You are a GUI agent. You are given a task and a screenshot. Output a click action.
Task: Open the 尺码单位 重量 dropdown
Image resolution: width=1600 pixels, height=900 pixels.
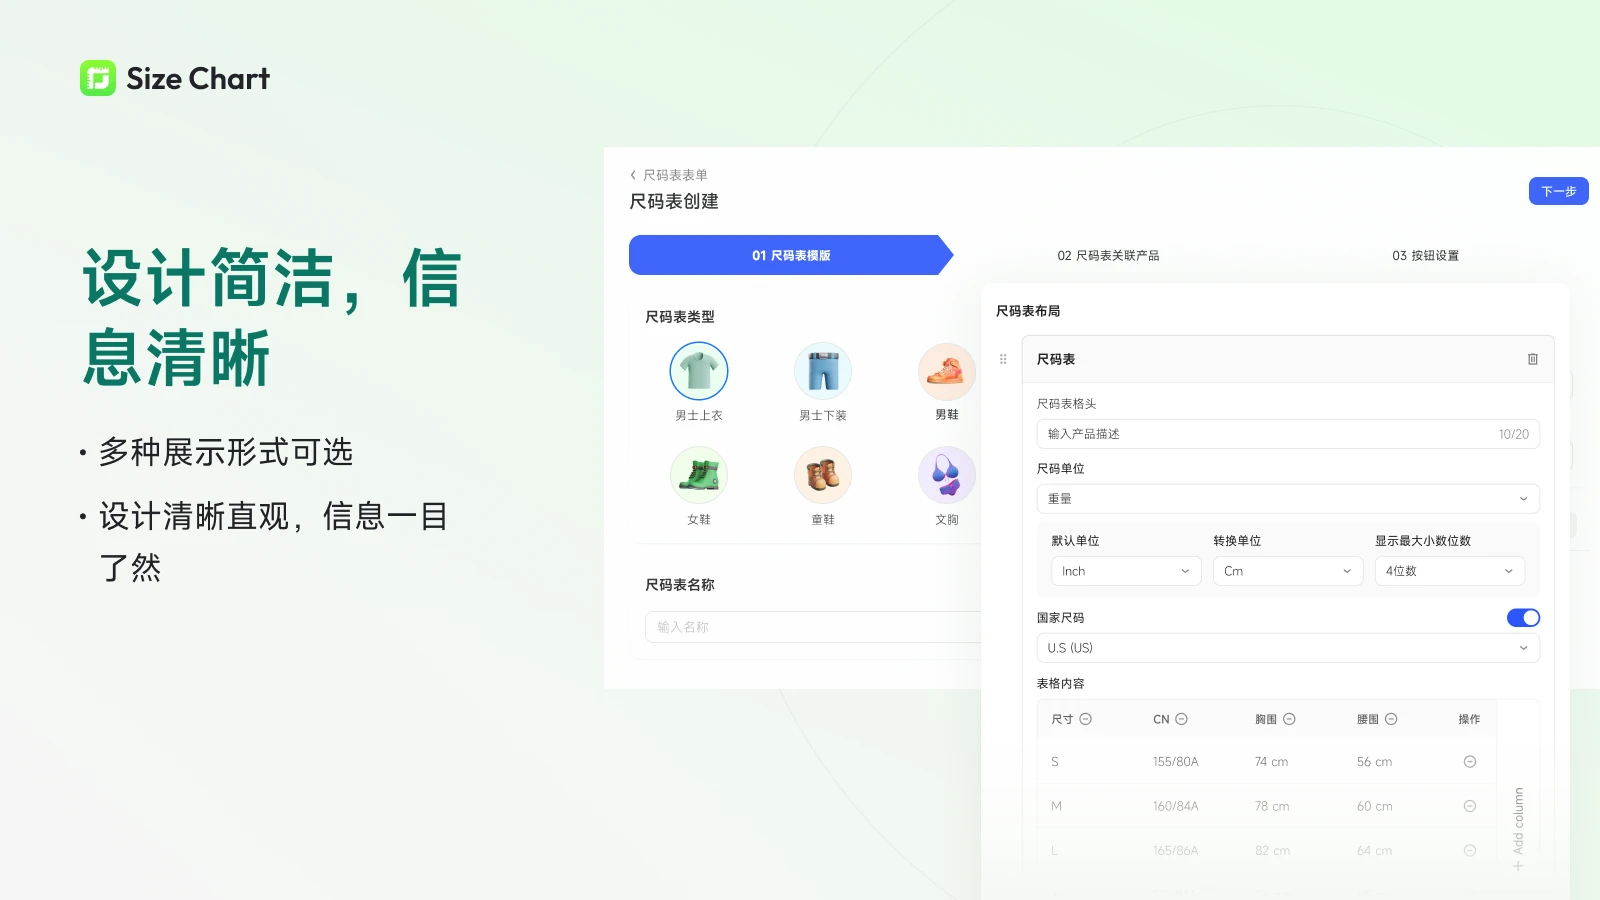point(1288,499)
